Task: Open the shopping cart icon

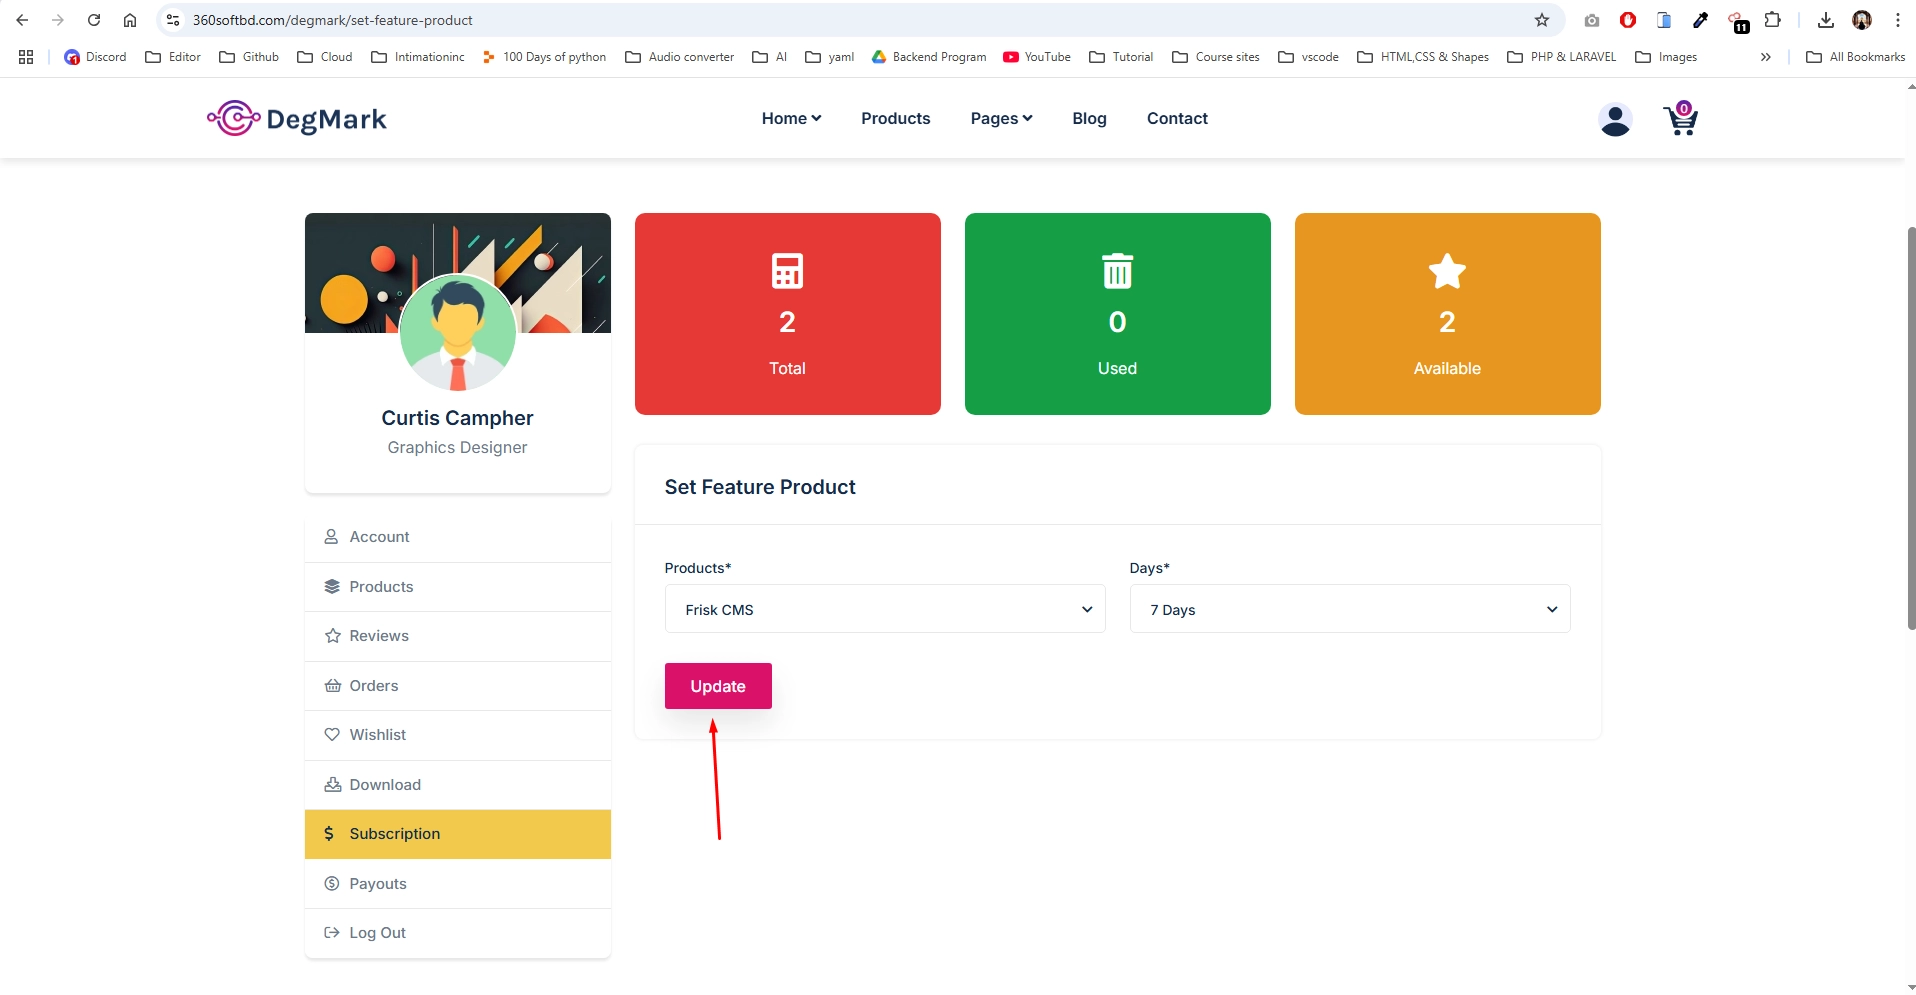Action: coord(1681,119)
